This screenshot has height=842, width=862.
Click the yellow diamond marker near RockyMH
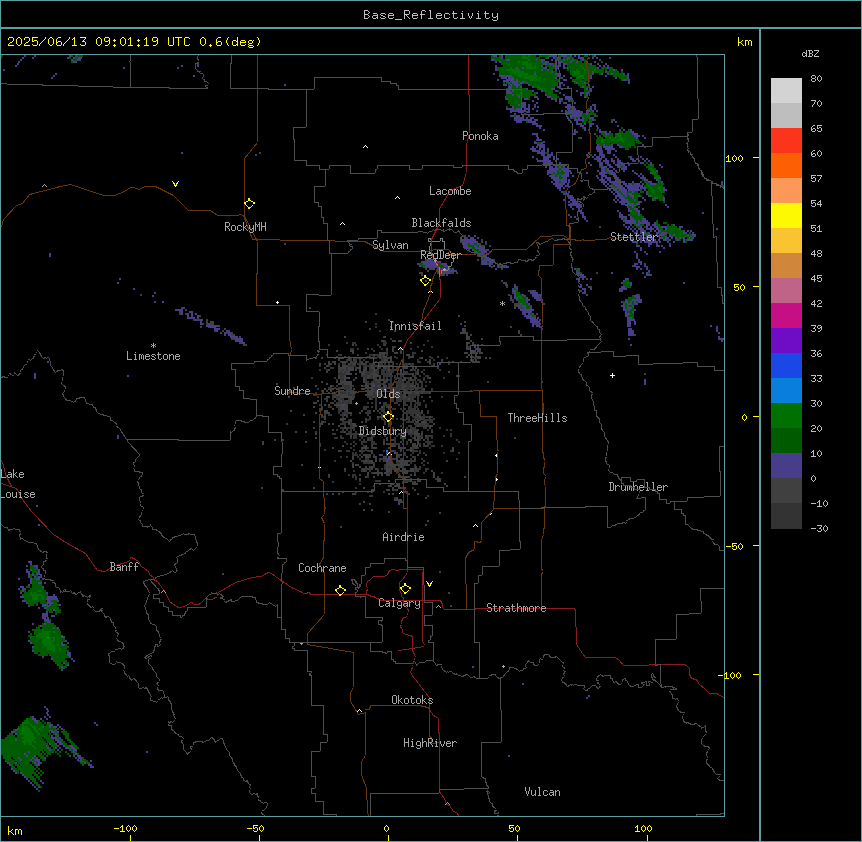click(x=250, y=204)
